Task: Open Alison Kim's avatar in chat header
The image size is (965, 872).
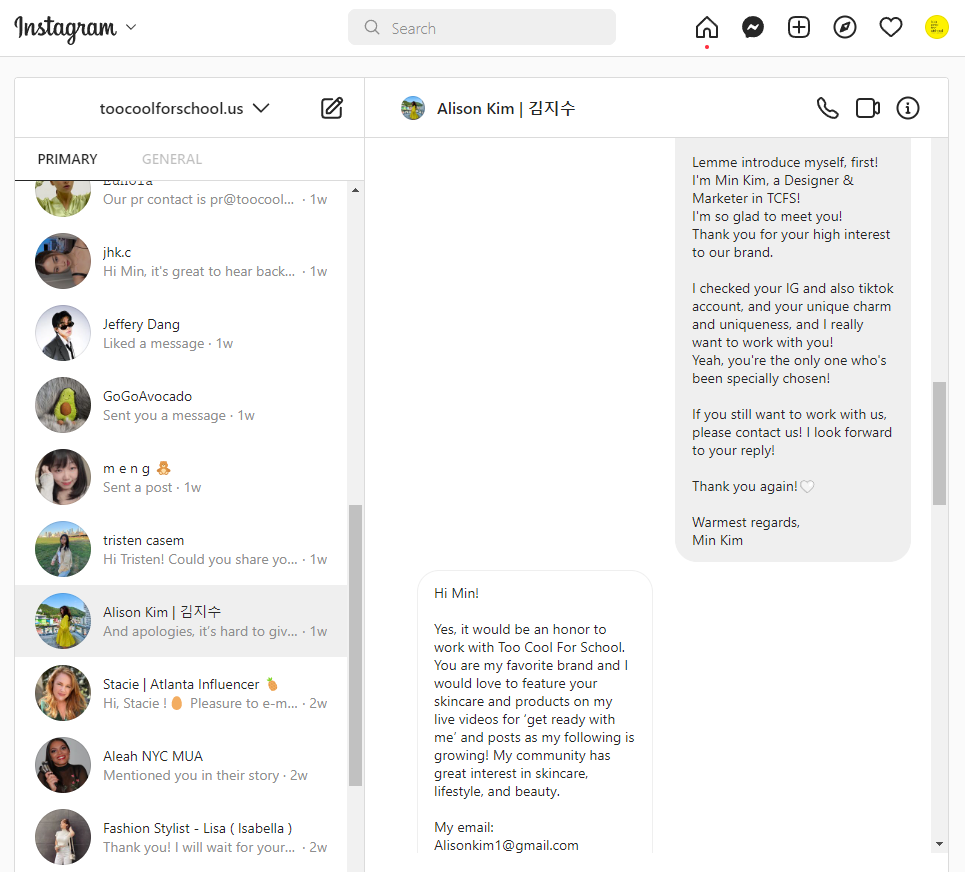Action: (413, 108)
